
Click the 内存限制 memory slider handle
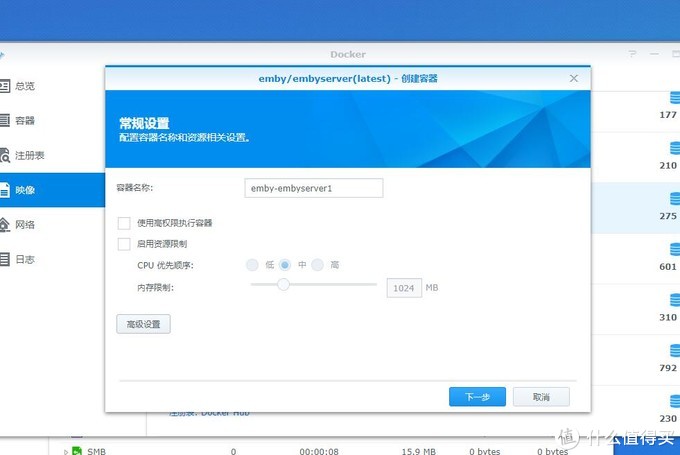point(283,285)
